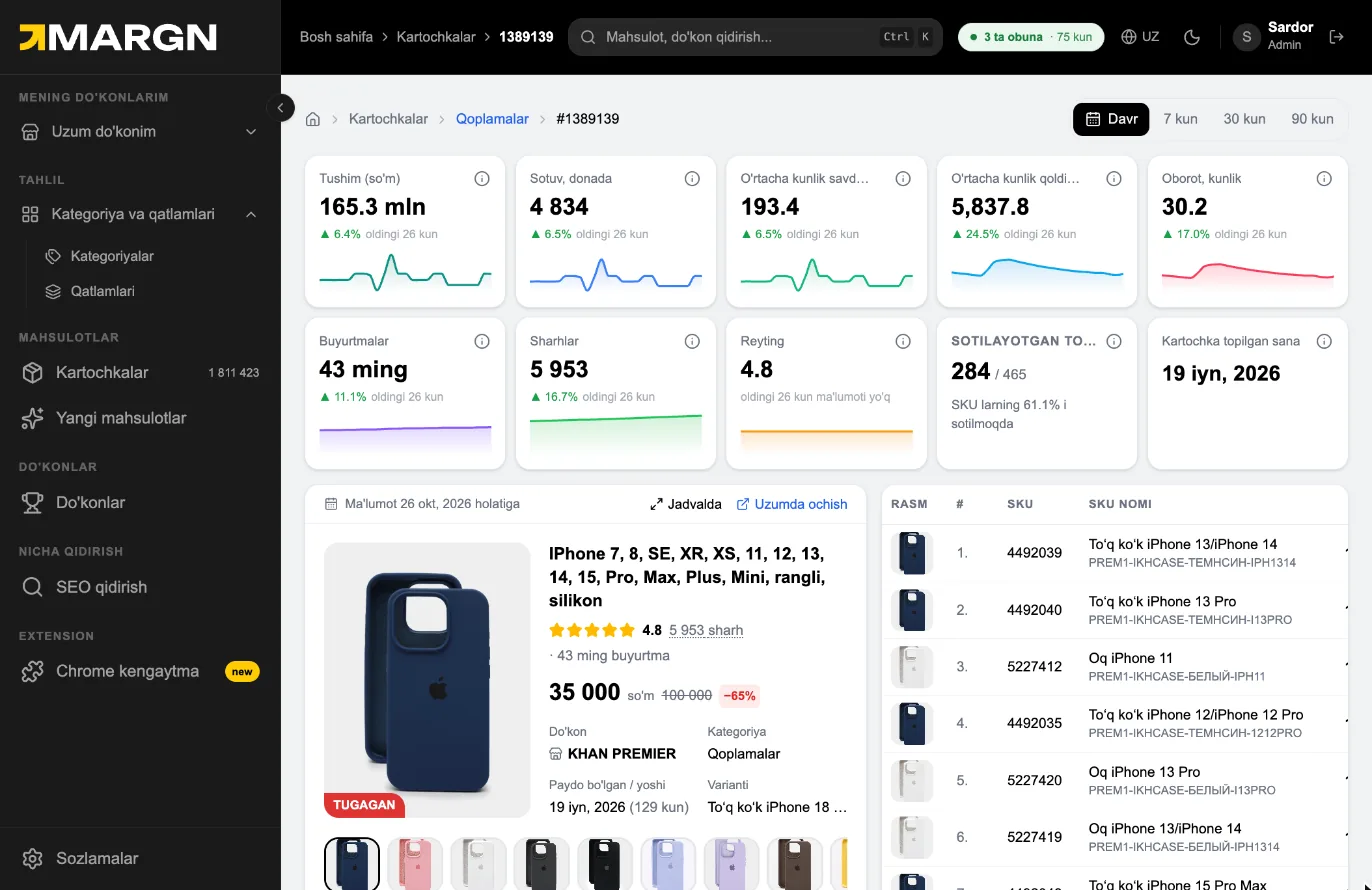Switch language via the UZ globe
This screenshot has height=890, width=1372.
pyautogui.click(x=1140, y=37)
